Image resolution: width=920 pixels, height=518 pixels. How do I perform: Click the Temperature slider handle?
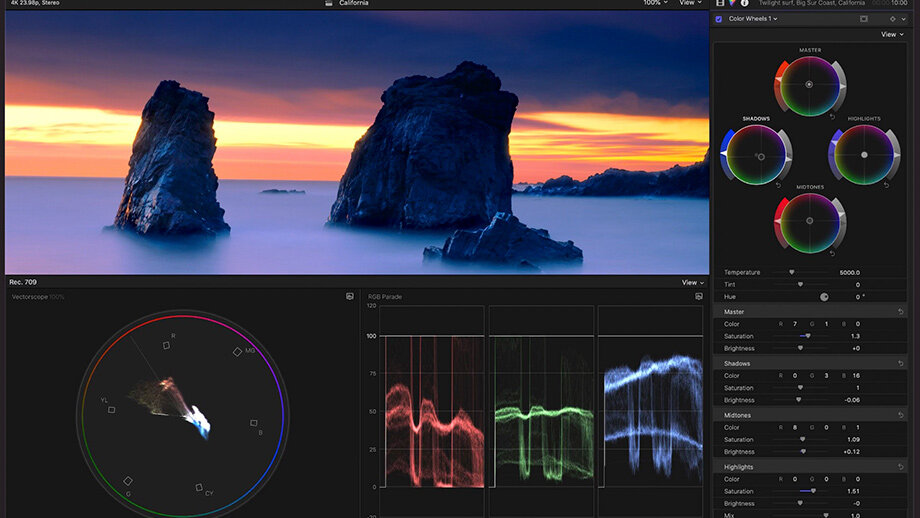tap(792, 272)
